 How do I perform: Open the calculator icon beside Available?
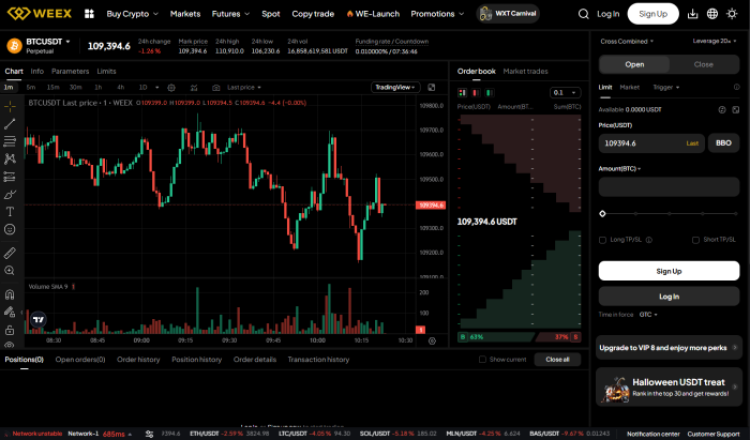pos(736,110)
